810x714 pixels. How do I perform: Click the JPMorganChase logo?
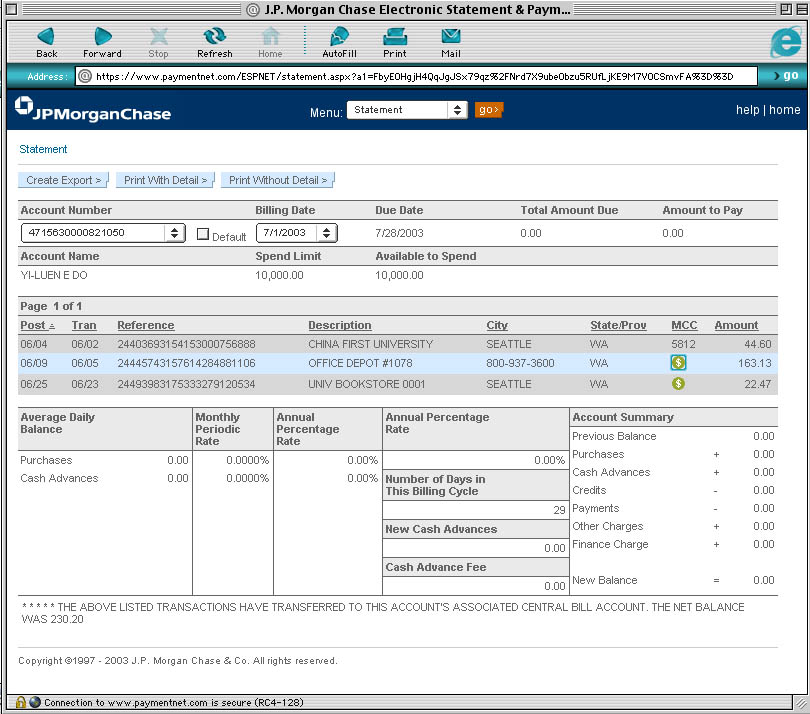click(x=93, y=109)
